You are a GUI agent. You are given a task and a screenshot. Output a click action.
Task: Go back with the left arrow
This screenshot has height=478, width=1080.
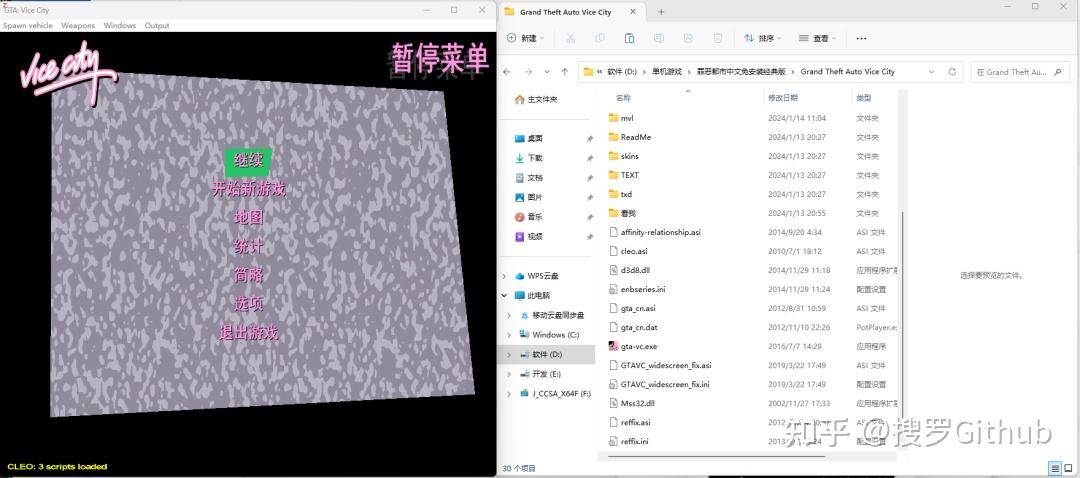[x=507, y=72]
